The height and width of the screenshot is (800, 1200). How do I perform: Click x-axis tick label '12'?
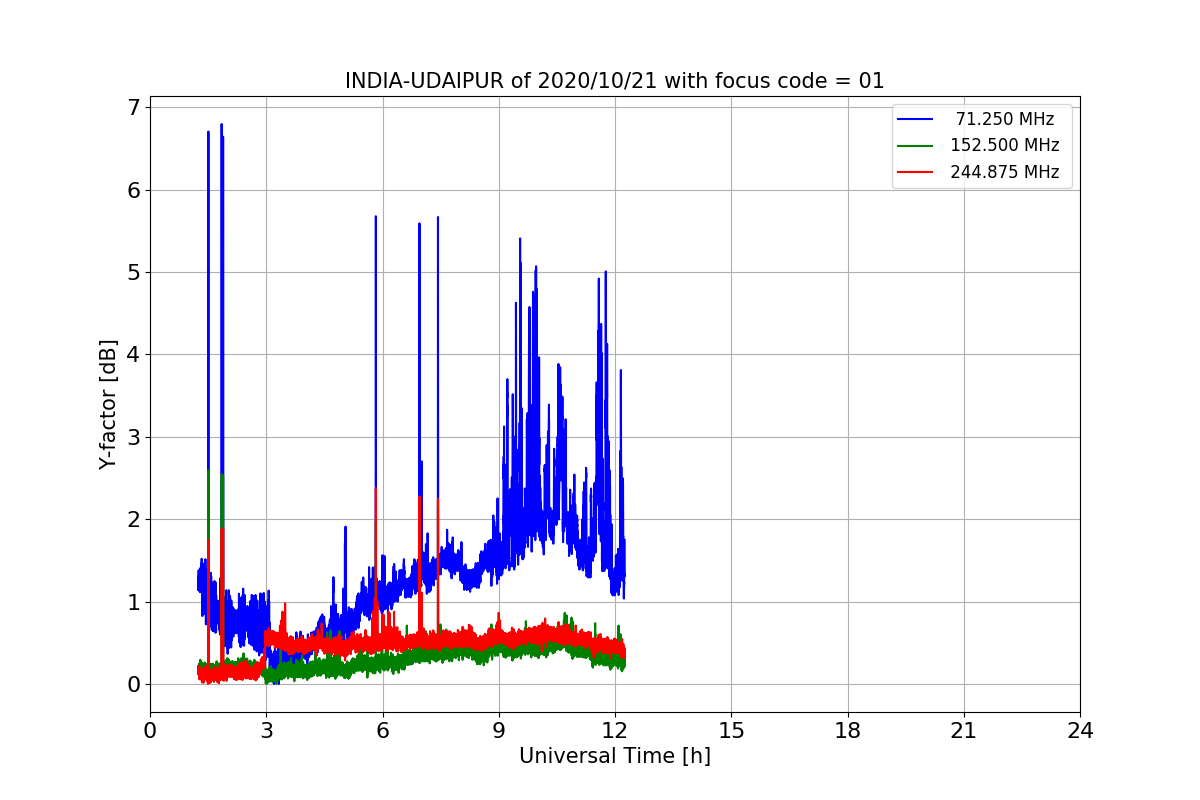[x=615, y=731]
